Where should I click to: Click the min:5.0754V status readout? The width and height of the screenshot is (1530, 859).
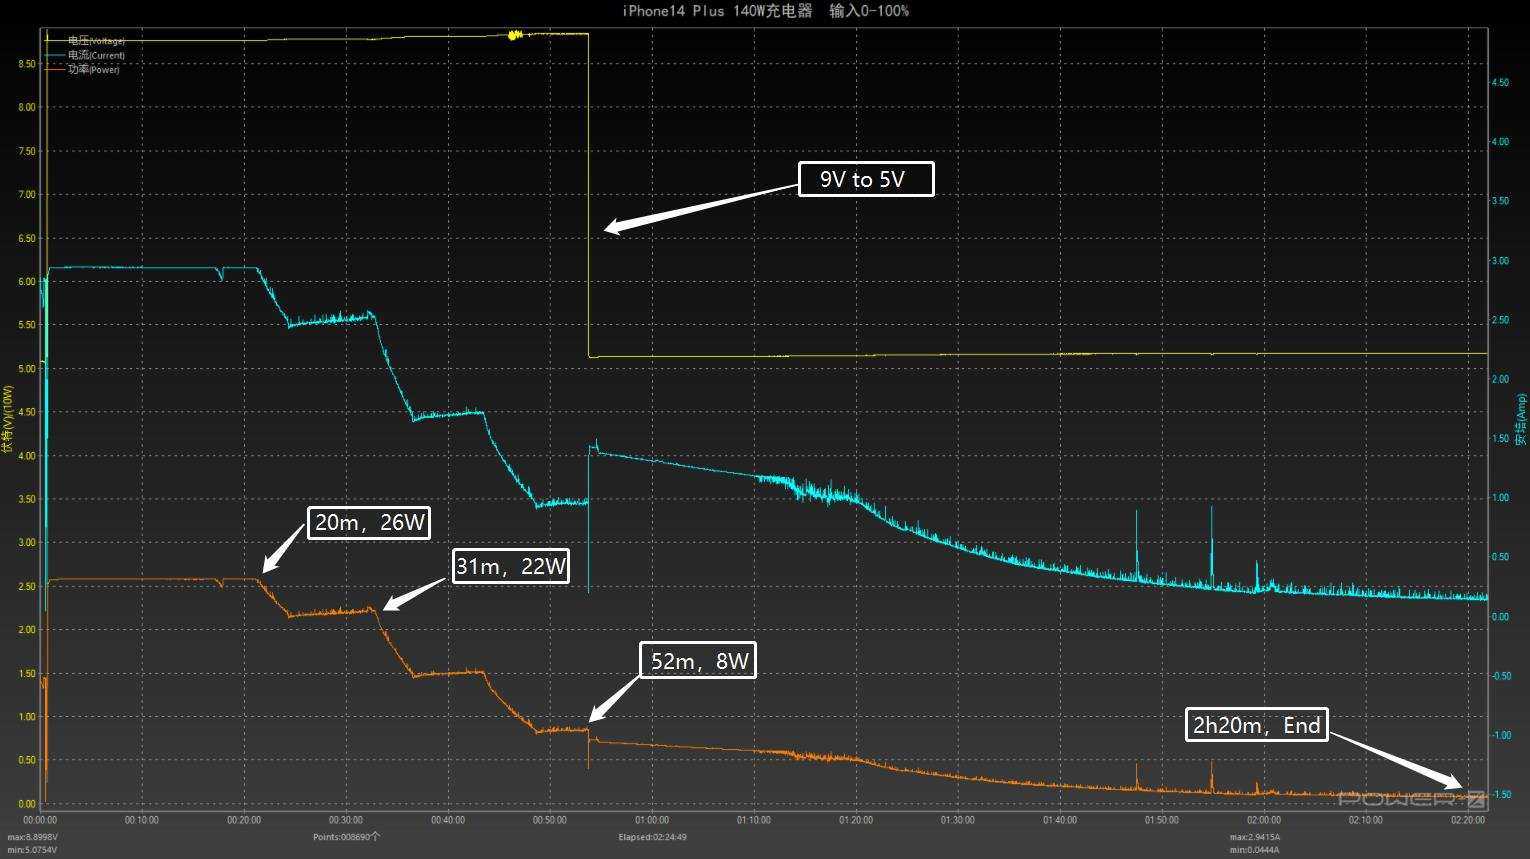[x=33, y=850]
